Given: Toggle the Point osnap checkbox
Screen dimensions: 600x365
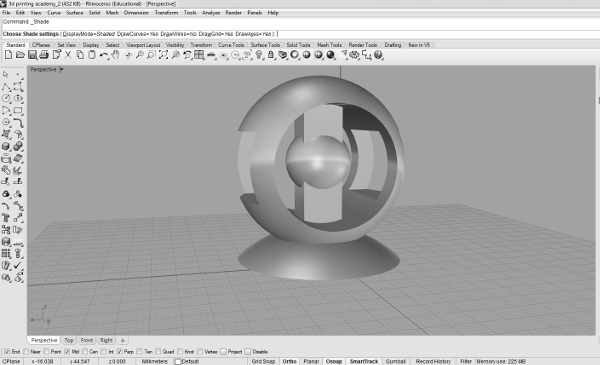Looking at the screenshot, I should pyautogui.click(x=46, y=352).
